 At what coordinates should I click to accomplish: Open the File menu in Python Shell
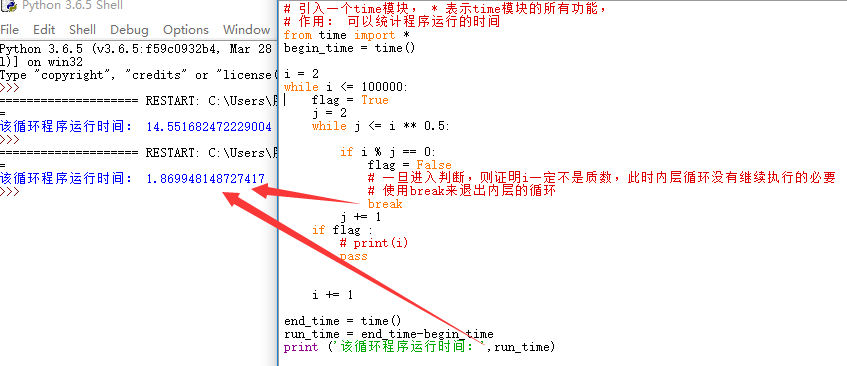(x=10, y=30)
